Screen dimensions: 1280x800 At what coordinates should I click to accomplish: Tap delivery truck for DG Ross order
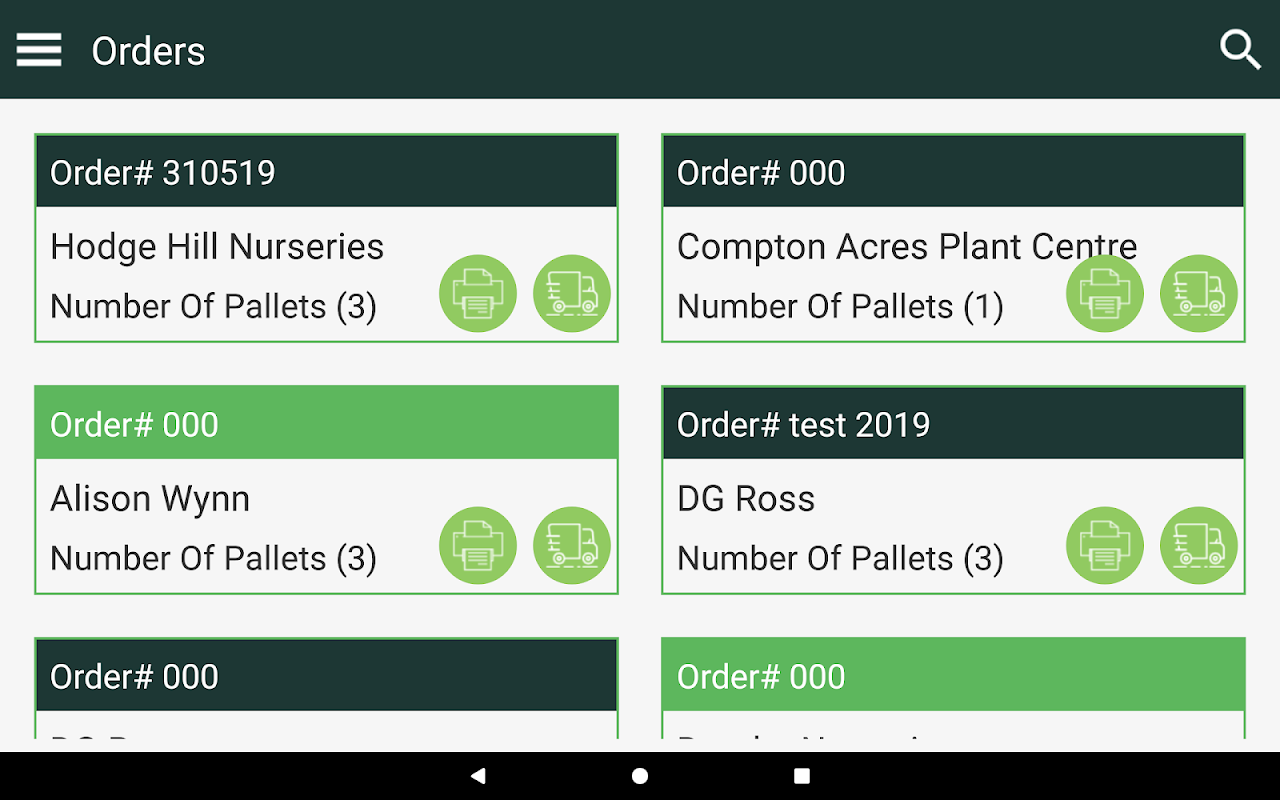[x=1199, y=545]
